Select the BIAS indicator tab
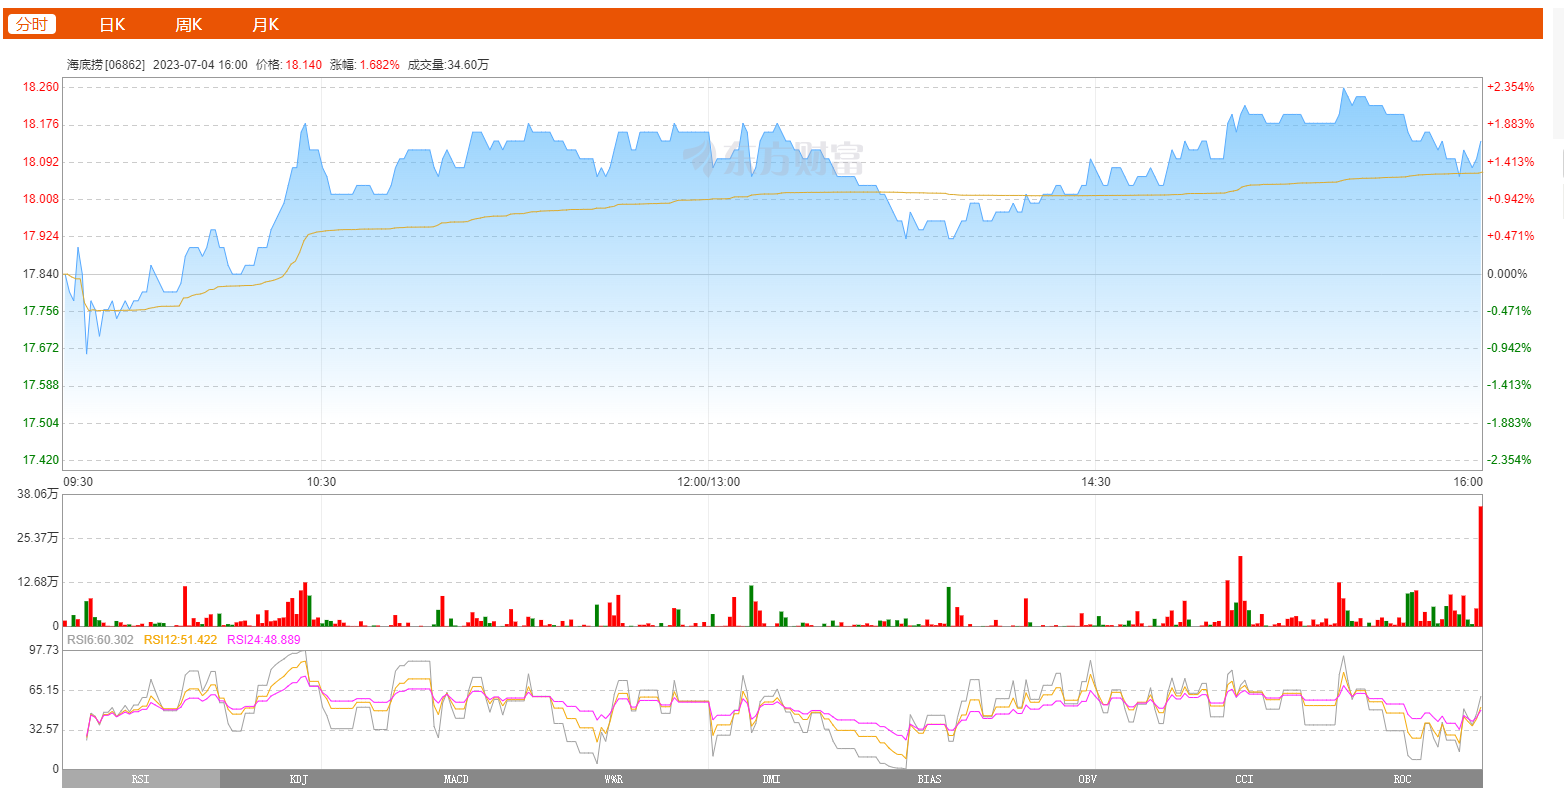1564x800 pixels. [x=929, y=779]
